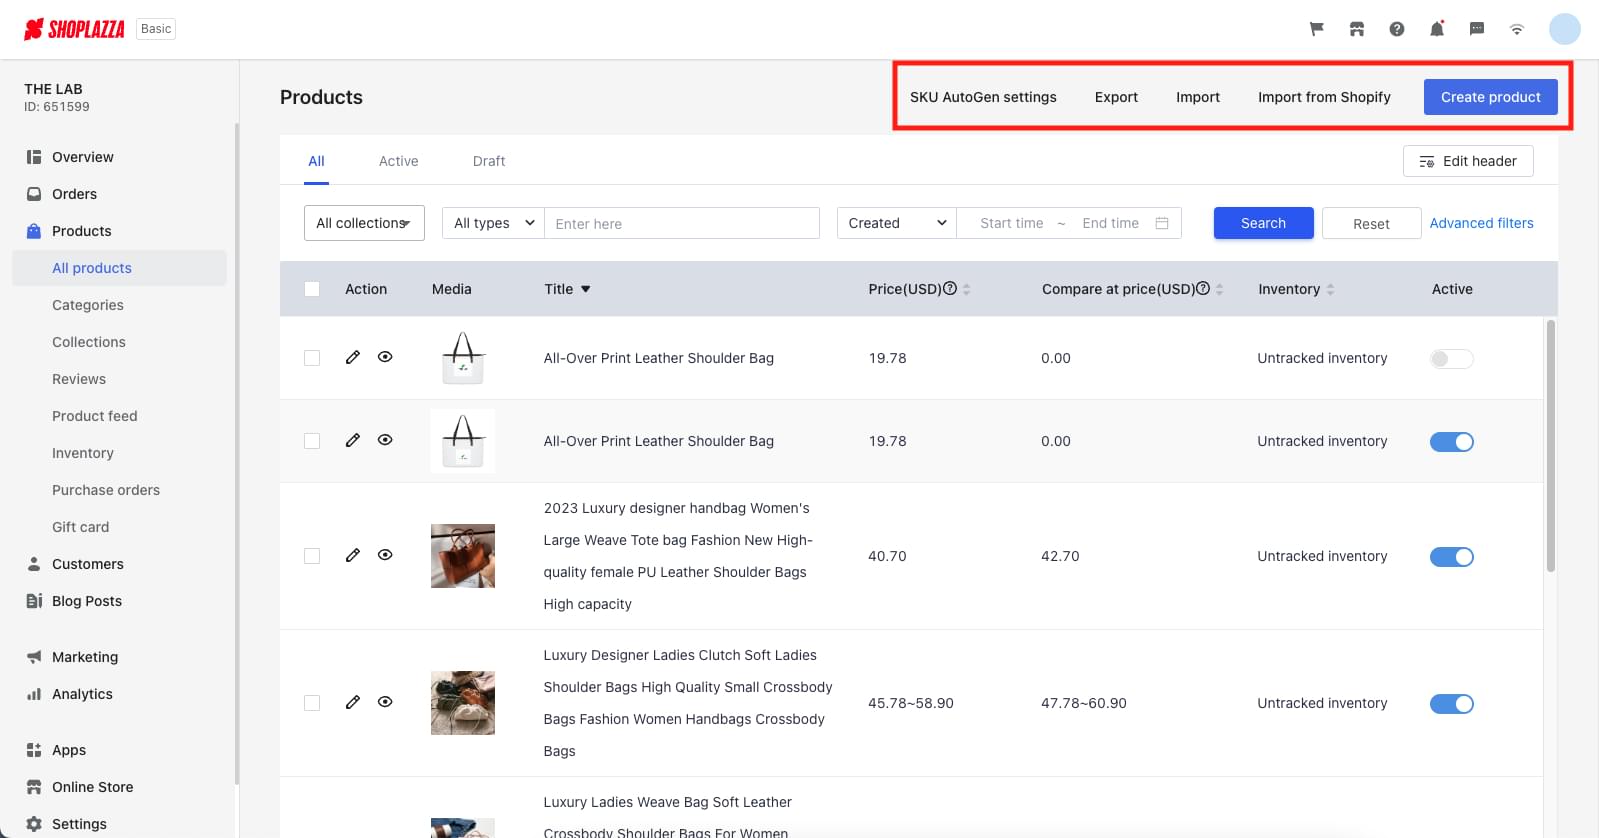Tick the select-all checkbox in table header
The height and width of the screenshot is (838, 1599).
point(312,289)
